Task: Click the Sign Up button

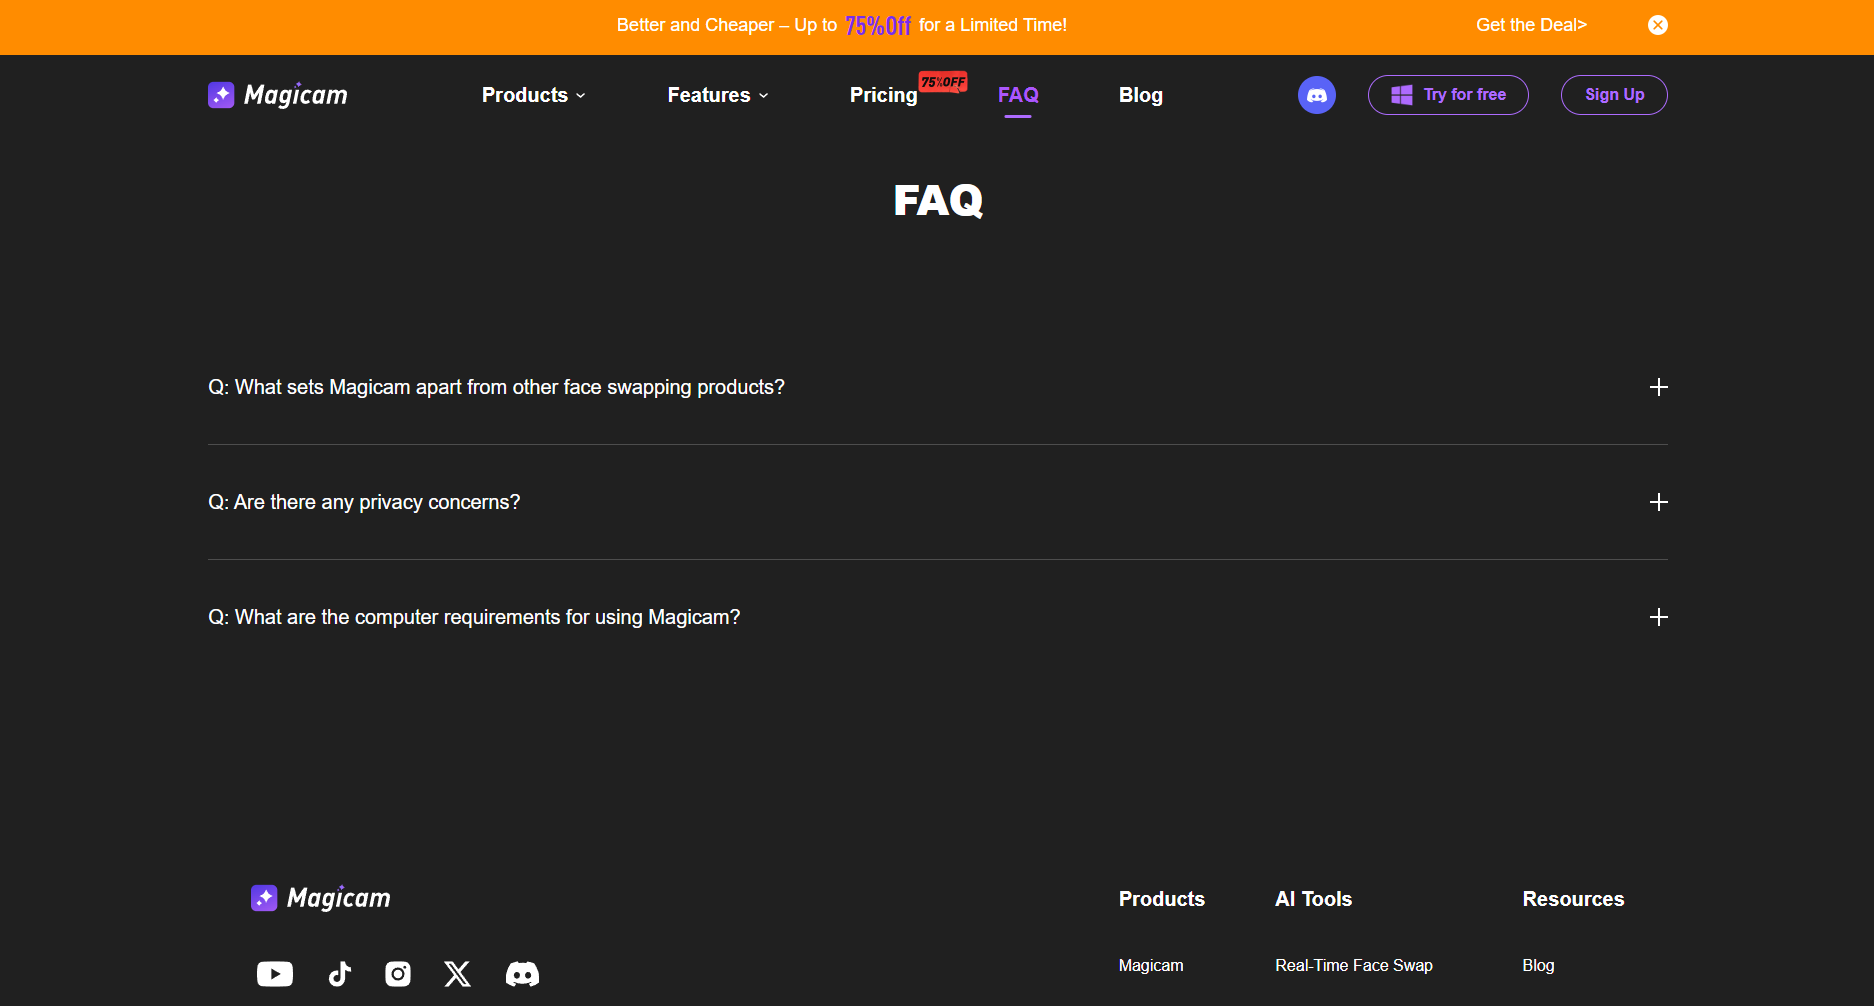Action: tap(1614, 95)
